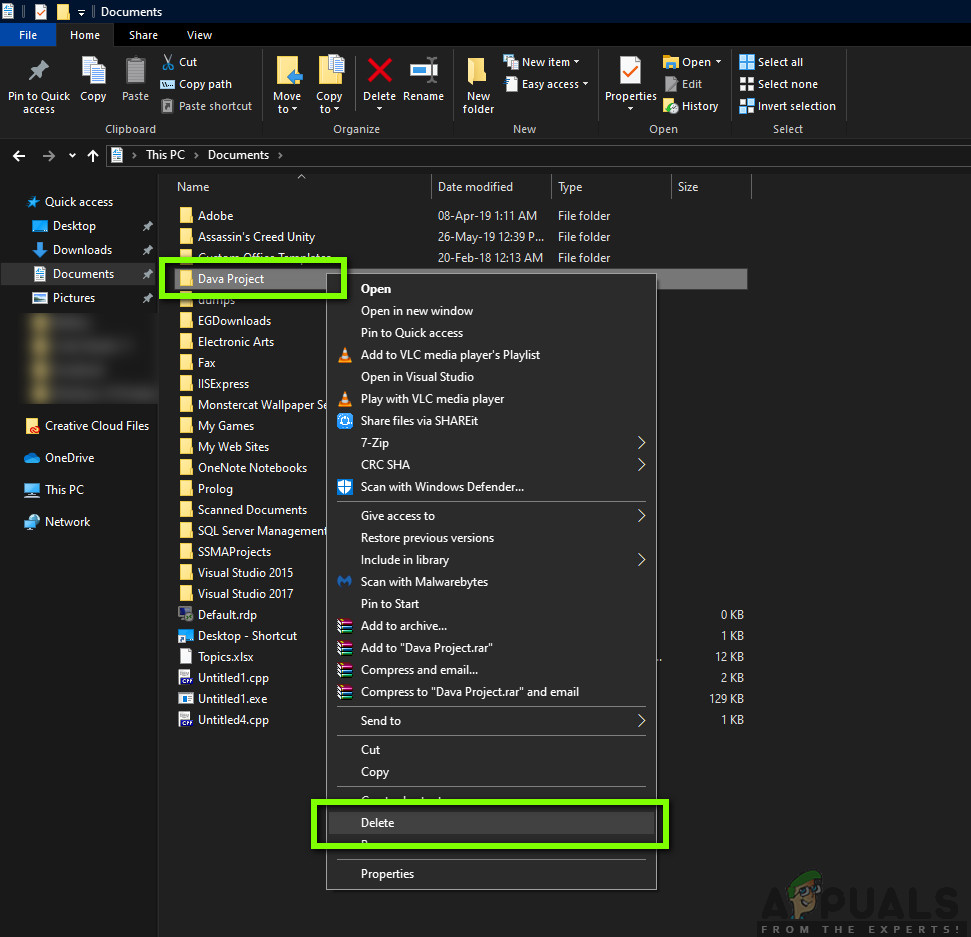Click Select none in the ribbon

pos(778,84)
